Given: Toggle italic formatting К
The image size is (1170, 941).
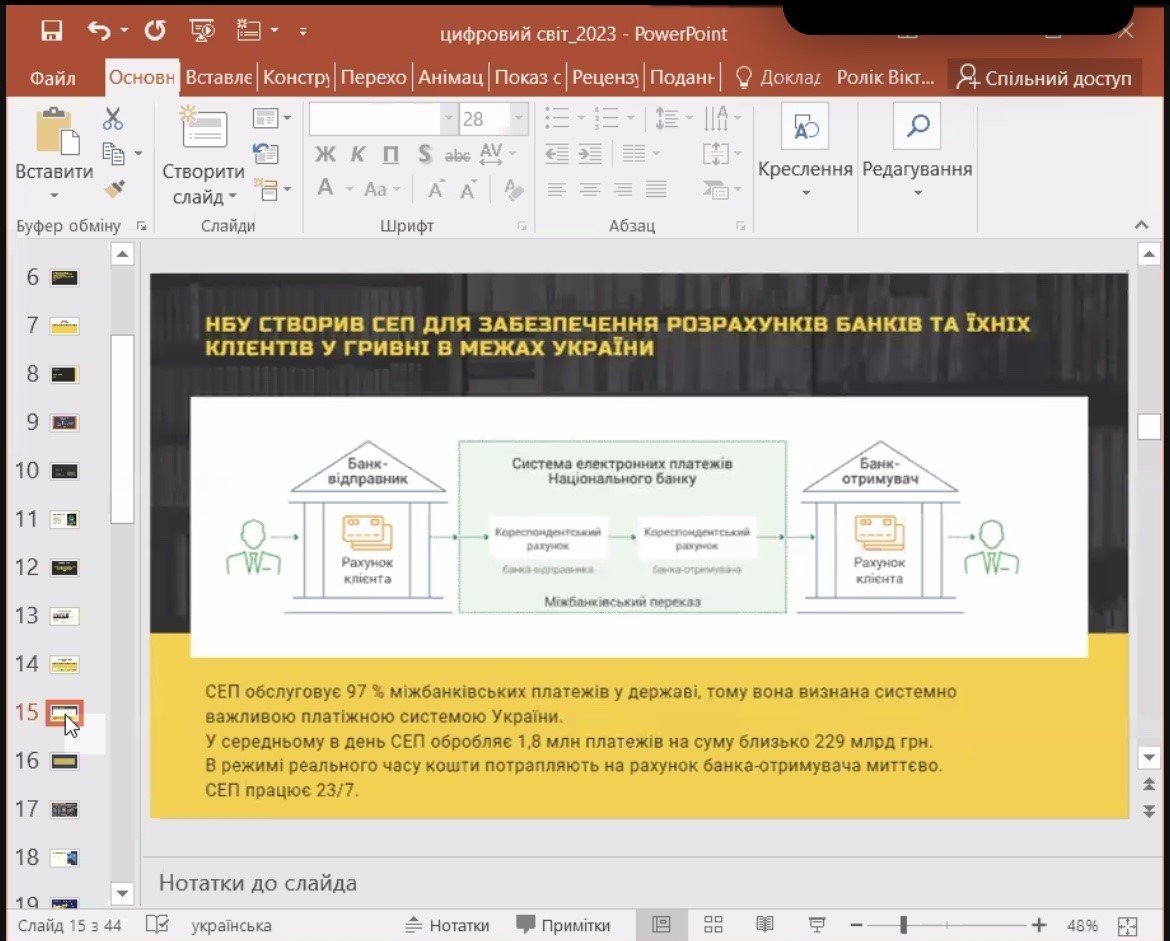Looking at the screenshot, I should click(358, 155).
